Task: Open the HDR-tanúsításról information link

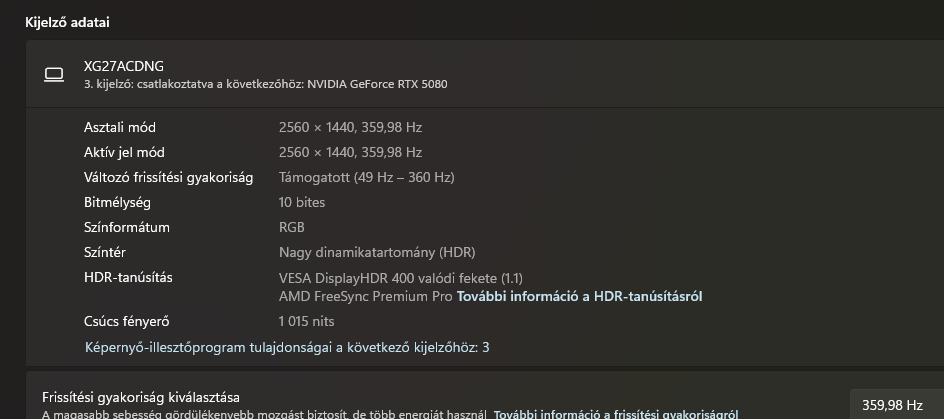Action: (579, 297)
